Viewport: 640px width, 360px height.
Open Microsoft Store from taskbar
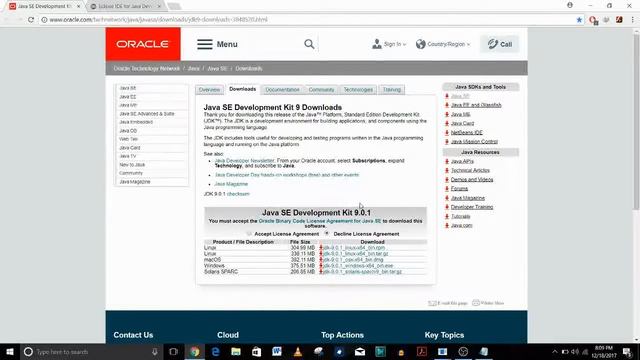[256, 351]
